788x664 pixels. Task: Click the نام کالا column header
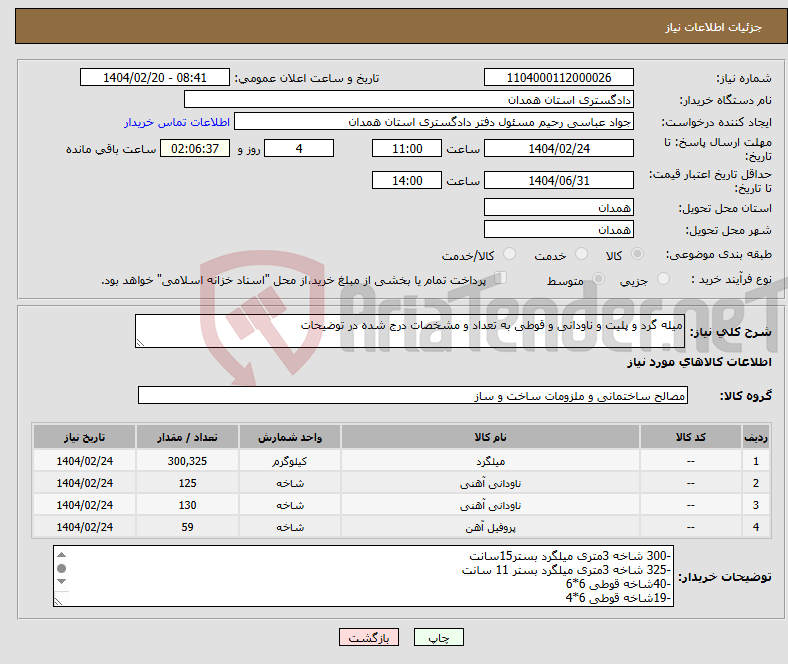click(490, 437)
